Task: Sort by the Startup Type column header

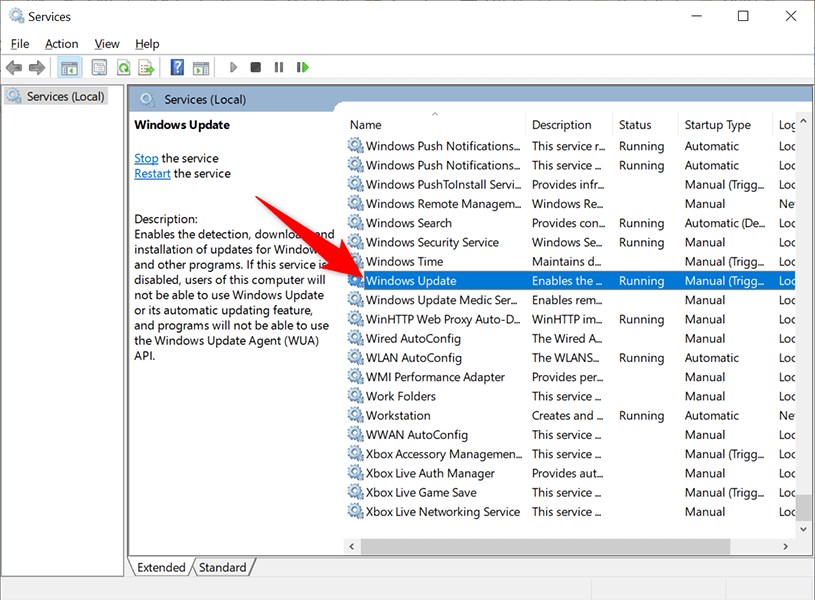Action: pos(717,125)
